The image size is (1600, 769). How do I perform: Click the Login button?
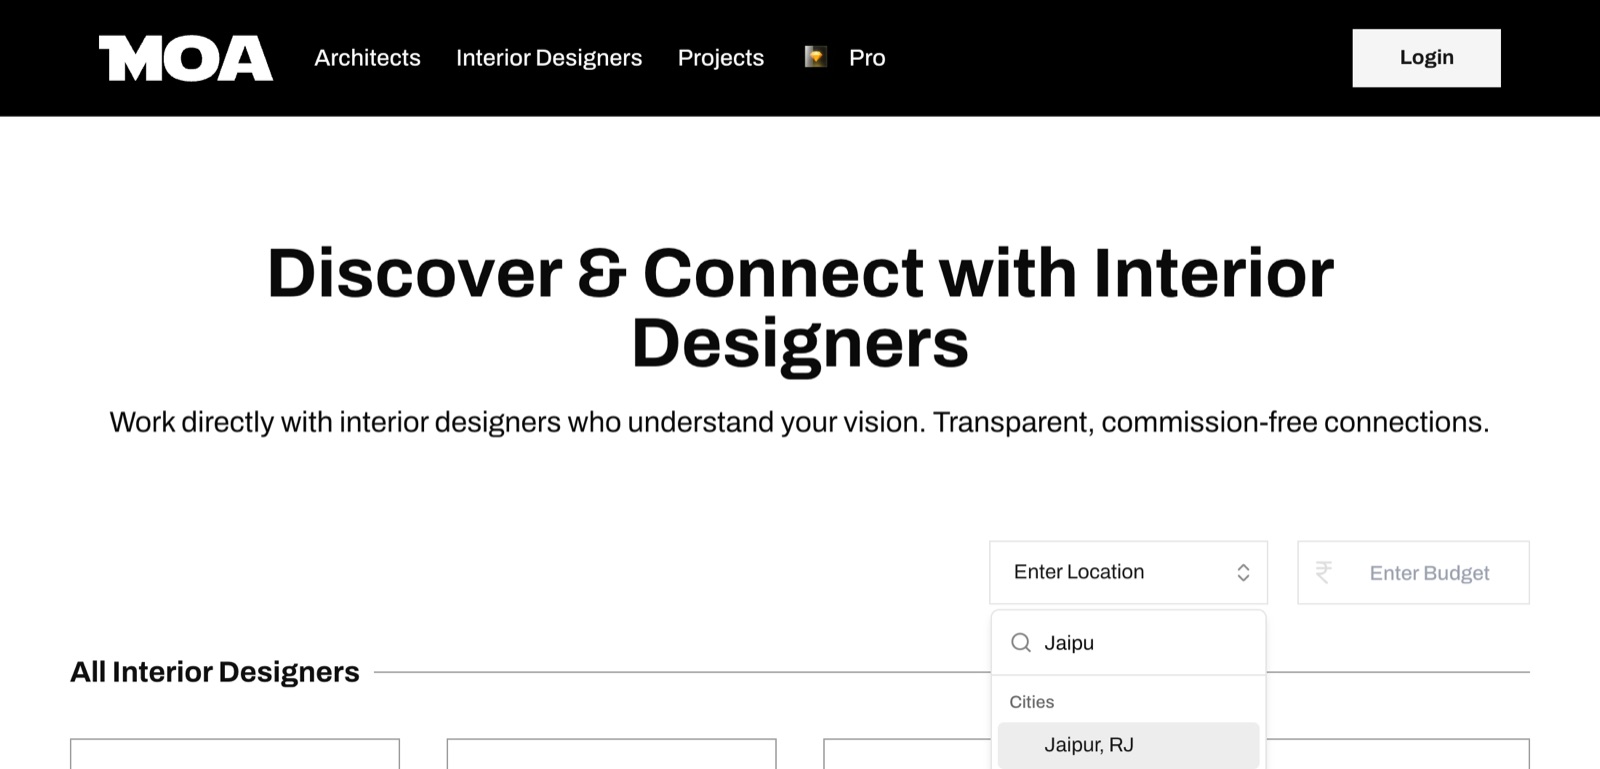pos(1426,58)
